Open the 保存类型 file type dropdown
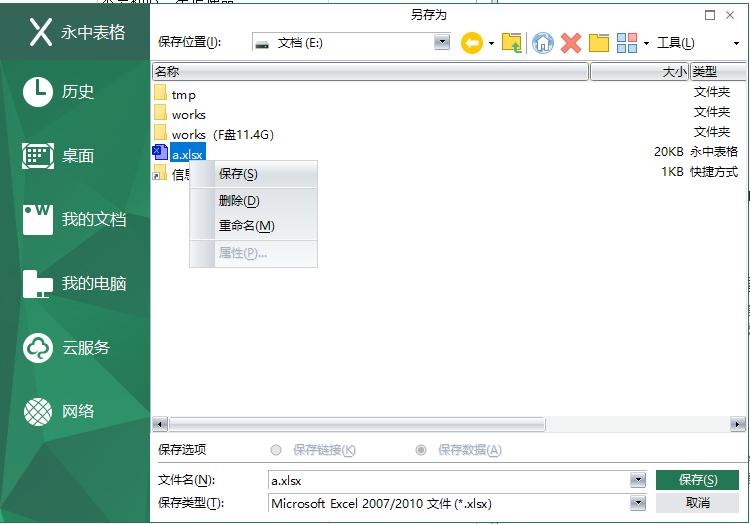Viewport: 750px width, 524px height. 638,502
